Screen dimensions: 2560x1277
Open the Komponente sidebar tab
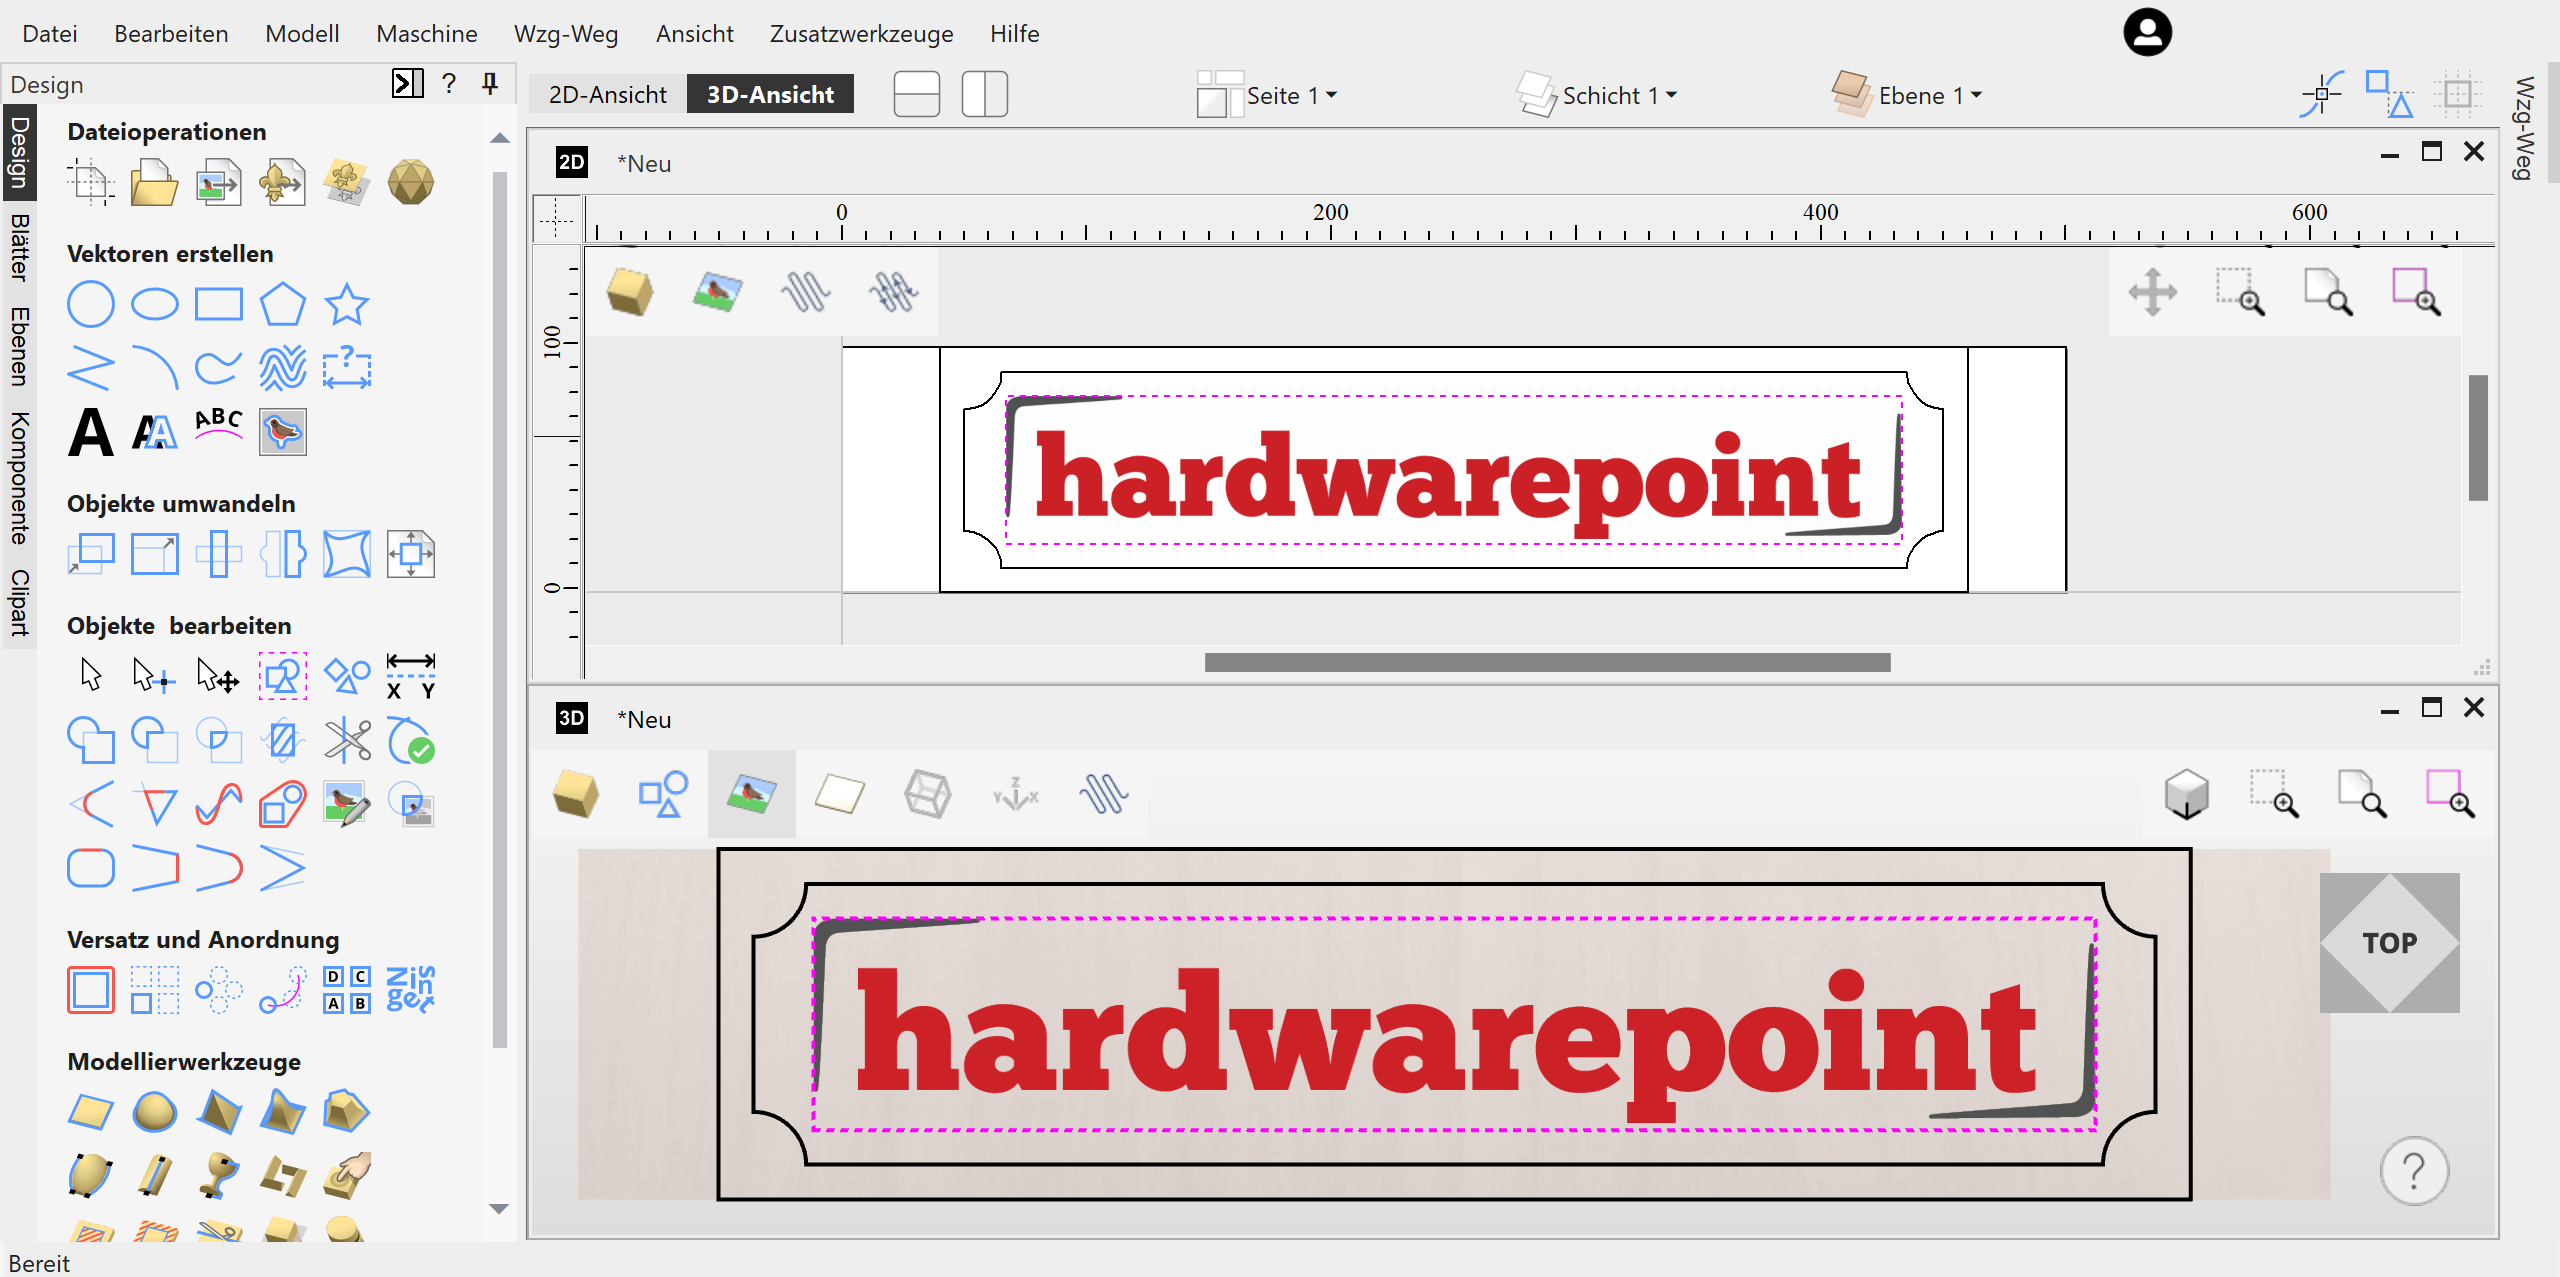tap(19, 477)
